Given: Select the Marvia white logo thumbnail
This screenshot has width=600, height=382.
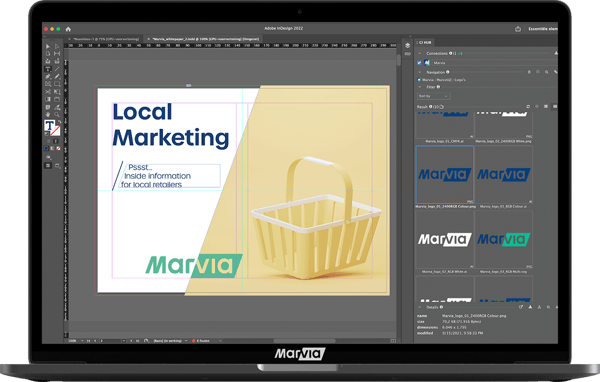Looking at the screenshot, I should [x=445, y=240].
